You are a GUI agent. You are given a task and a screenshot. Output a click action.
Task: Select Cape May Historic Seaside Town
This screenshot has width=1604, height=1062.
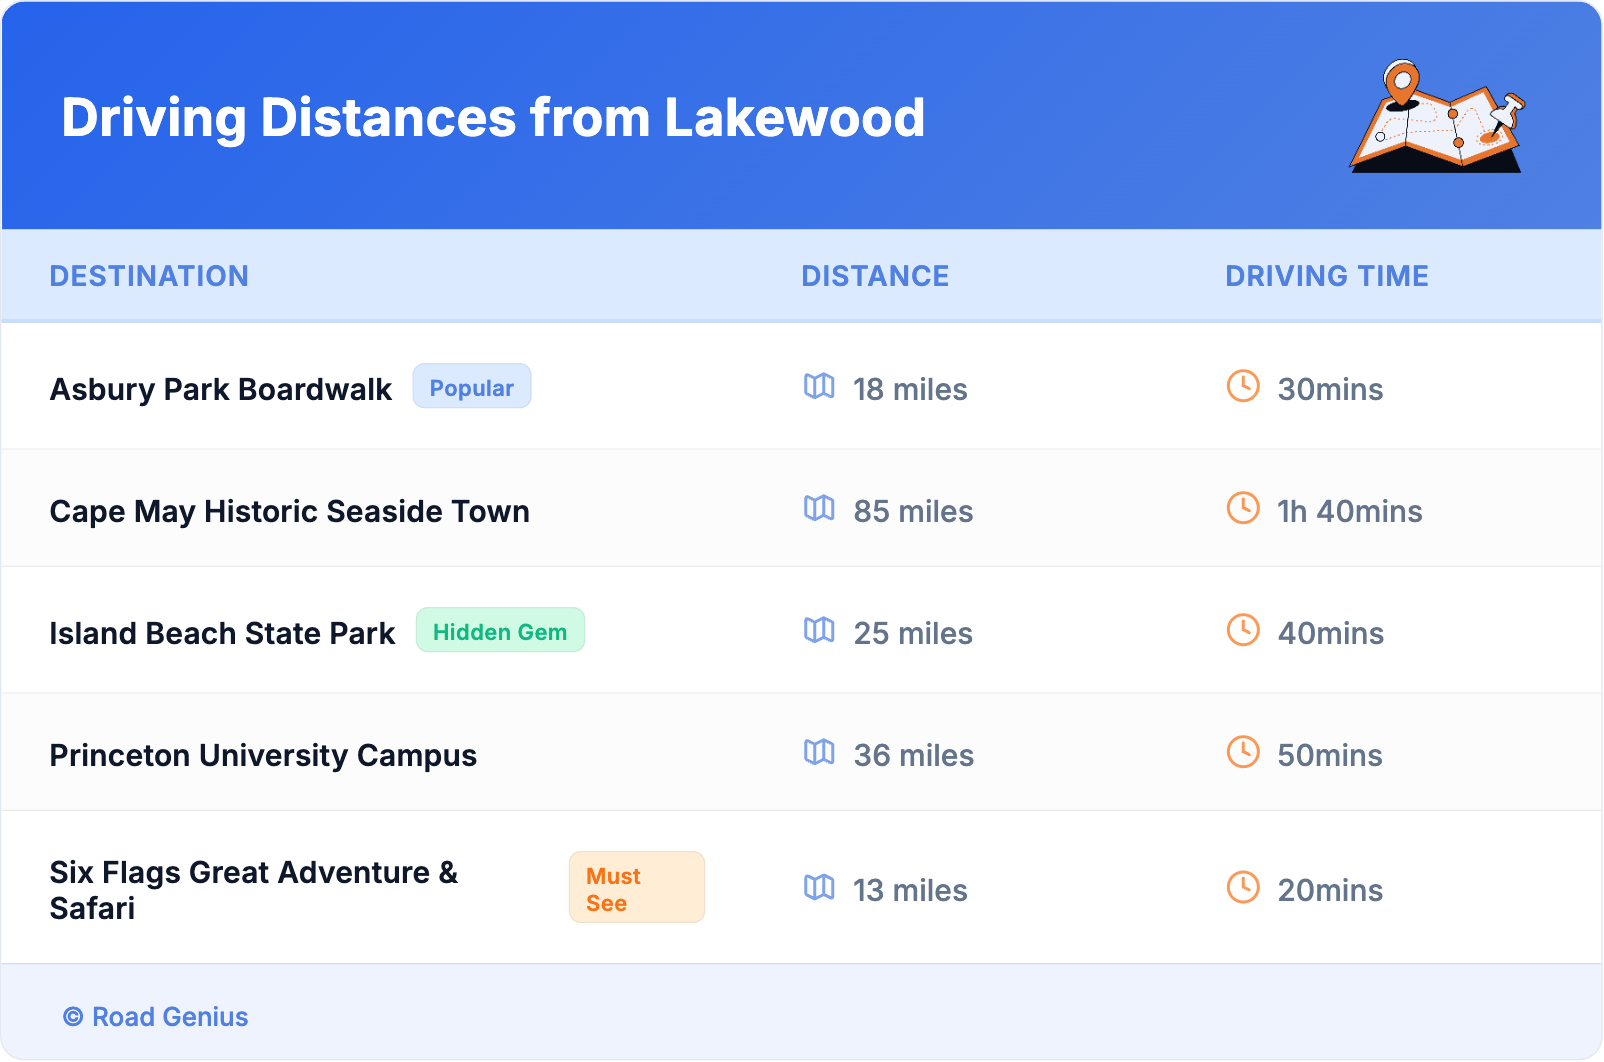point(289,511)
